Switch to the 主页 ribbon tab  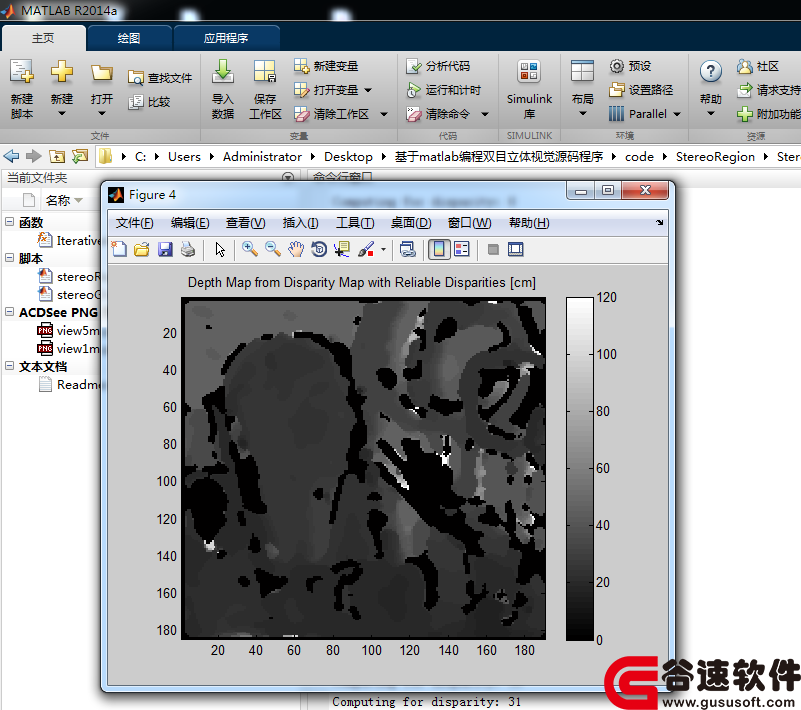pos(43,38)
